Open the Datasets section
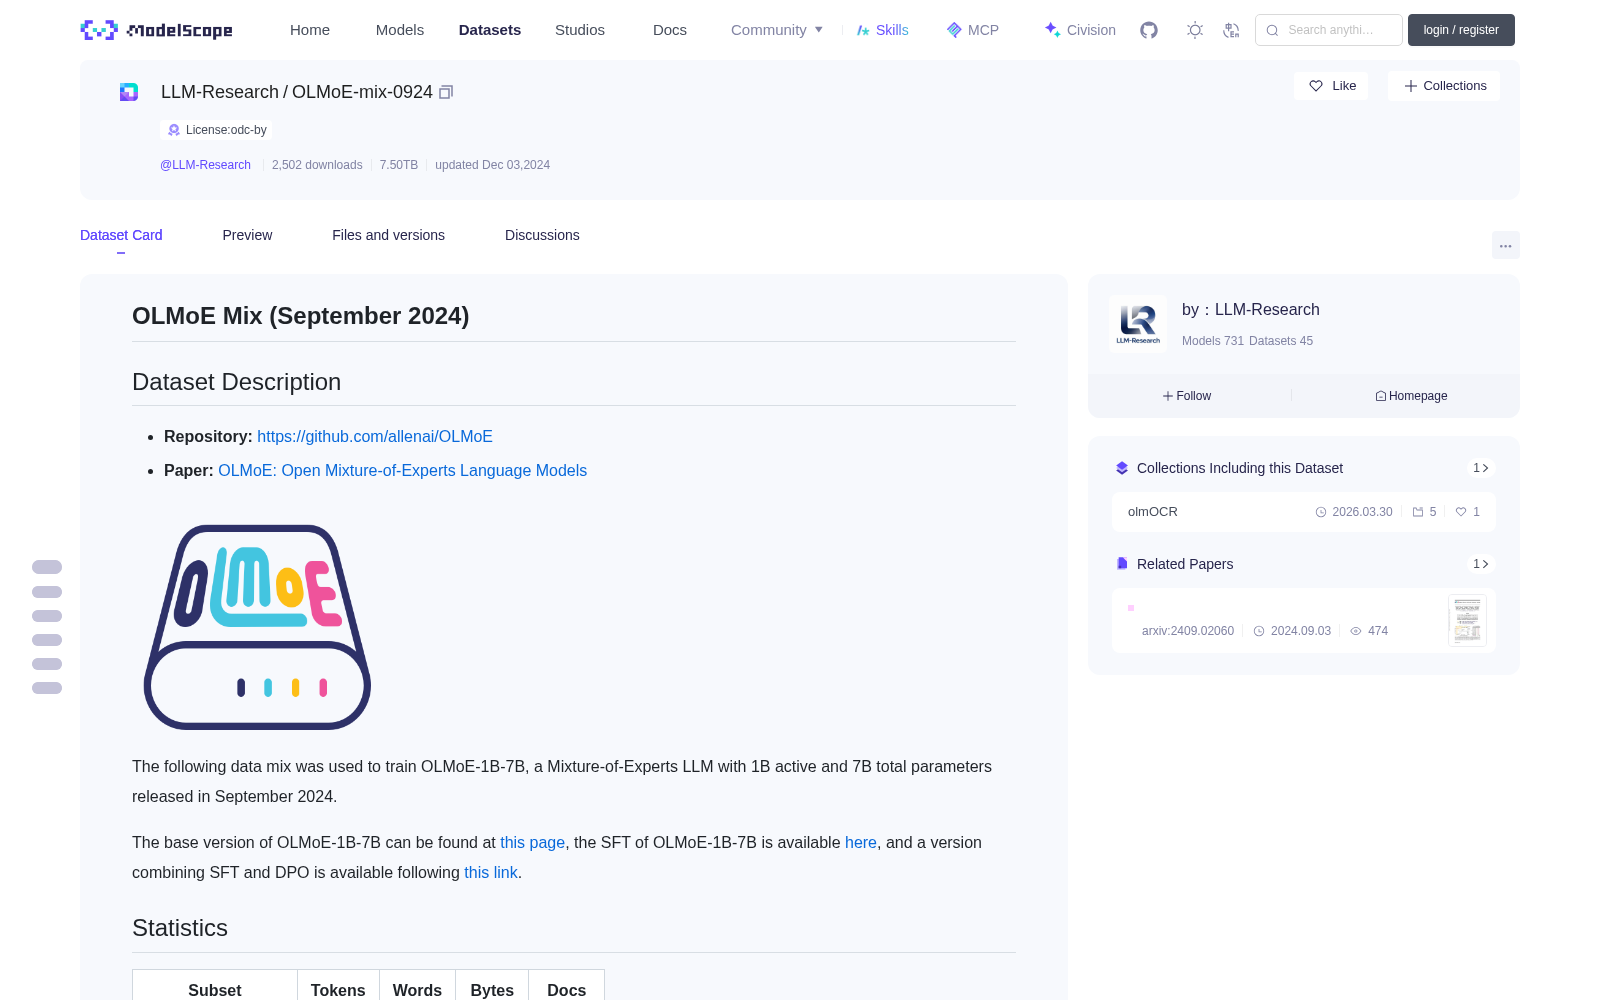 coord(490,30)
